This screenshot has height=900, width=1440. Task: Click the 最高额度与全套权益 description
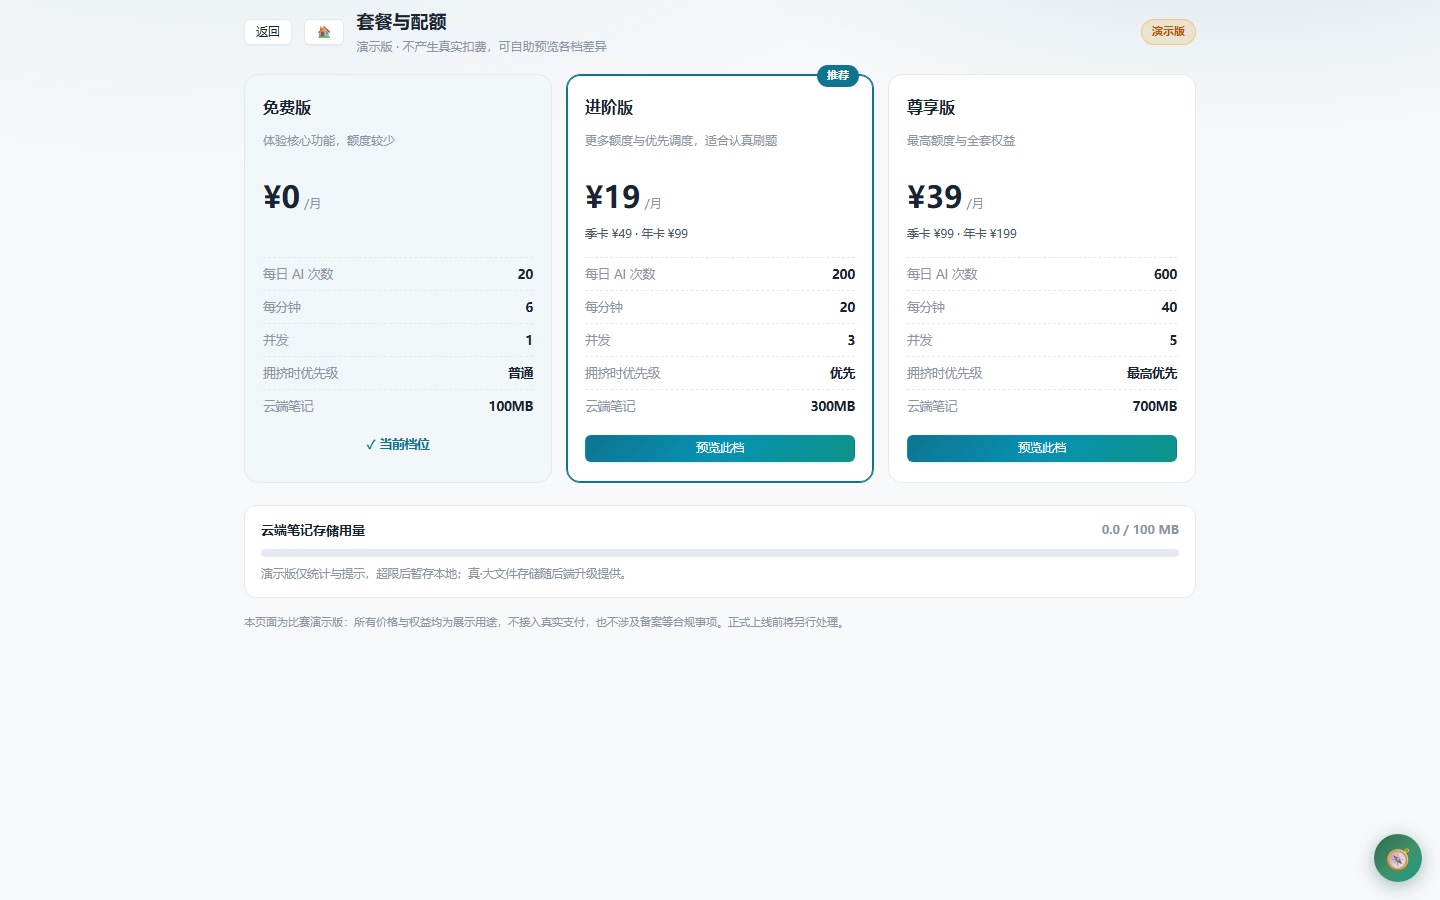click(x=961, y=141)
